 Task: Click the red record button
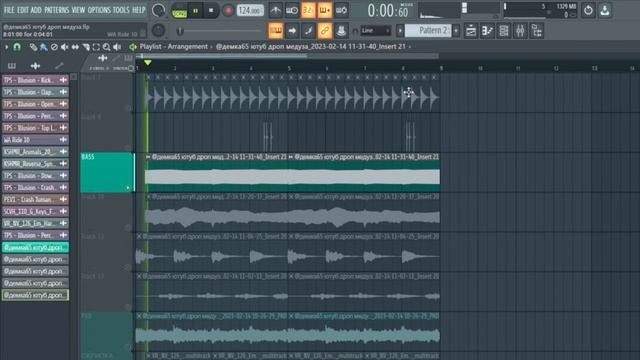(228, 11)
